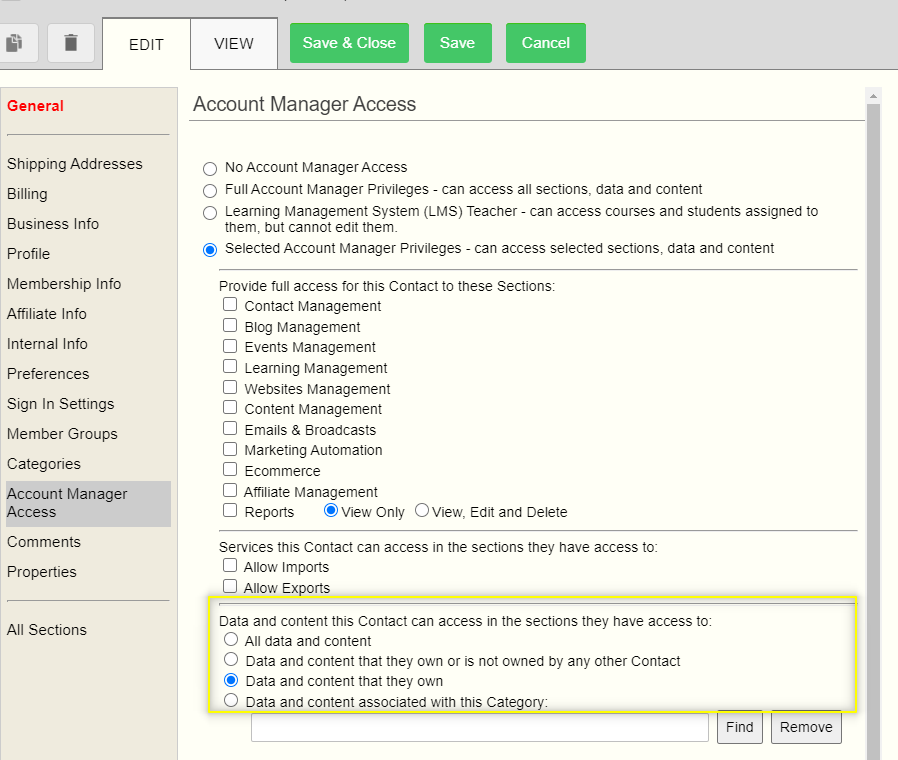Check the Content Management checkbox
Image resolution: width=898 pixels, height=760 pixels.
click(230, 407)
